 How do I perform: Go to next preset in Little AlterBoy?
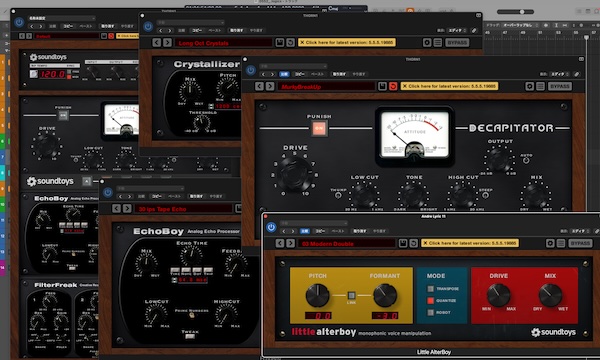tap(291, 243)
